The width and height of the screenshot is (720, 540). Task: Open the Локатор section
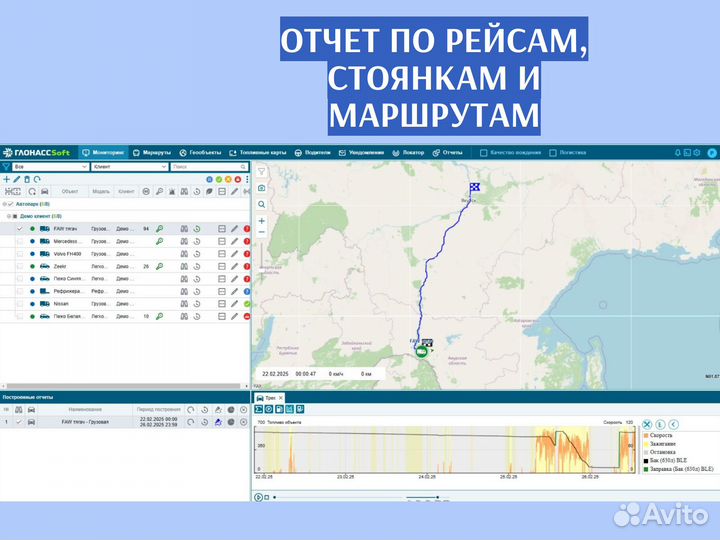click(x=408, y=152)
